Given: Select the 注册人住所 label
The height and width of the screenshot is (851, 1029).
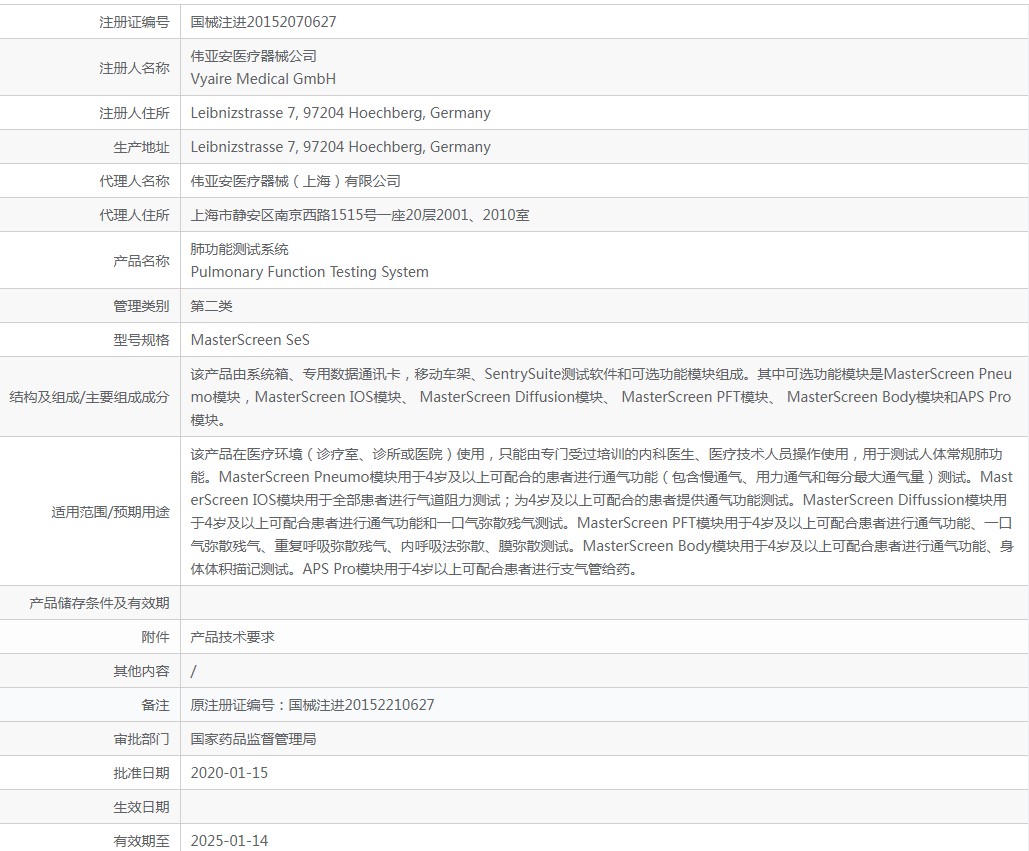Looking at the screenshot, I should tap(134, 113).
